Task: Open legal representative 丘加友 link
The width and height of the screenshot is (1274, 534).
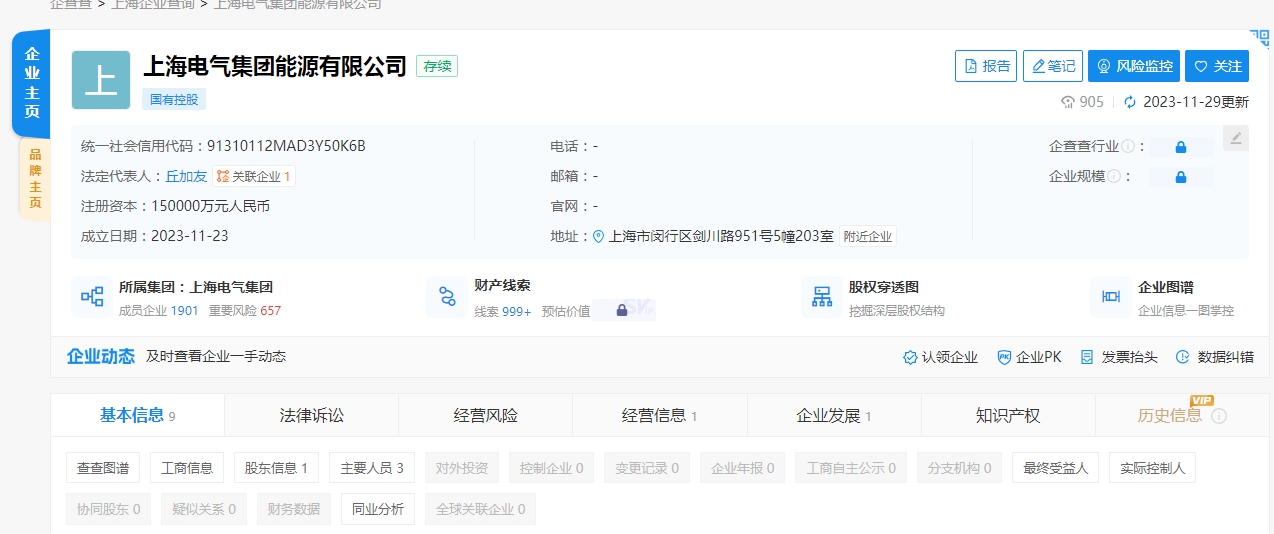Action: click(186, 176)
